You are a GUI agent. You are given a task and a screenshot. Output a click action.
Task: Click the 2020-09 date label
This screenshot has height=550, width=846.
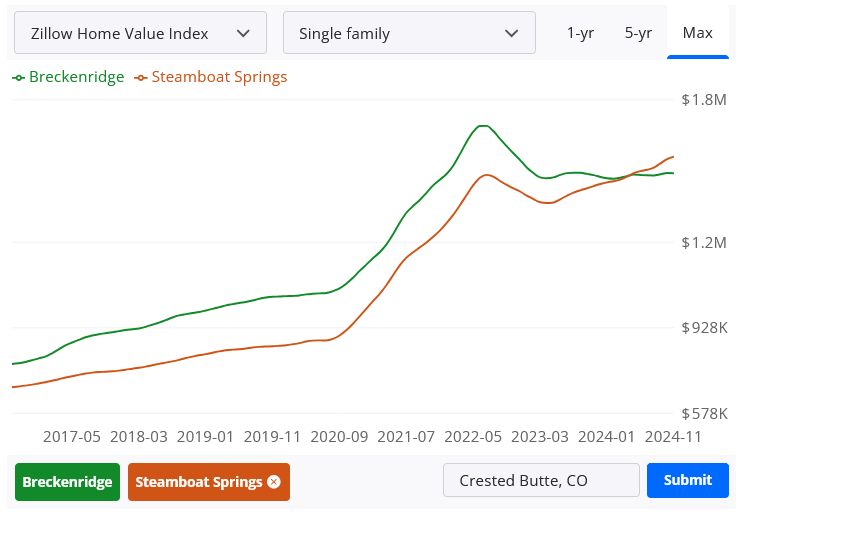(x=339, y=437)
